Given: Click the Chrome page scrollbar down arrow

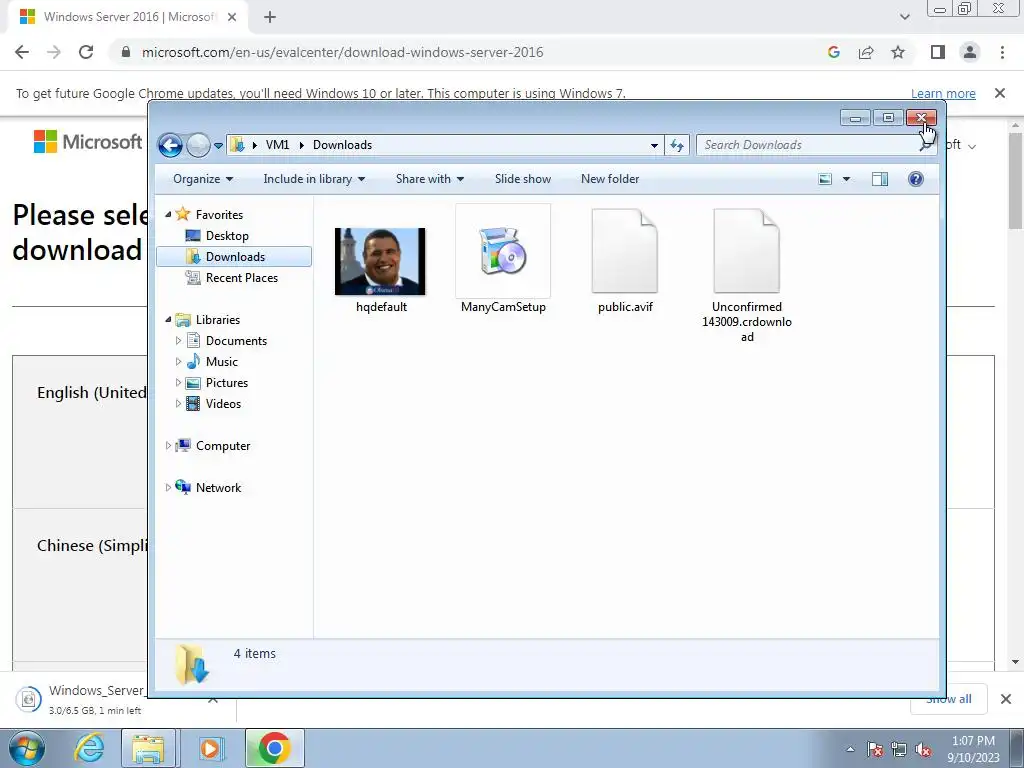Looking at the screenshot, I should point(1016,662).
